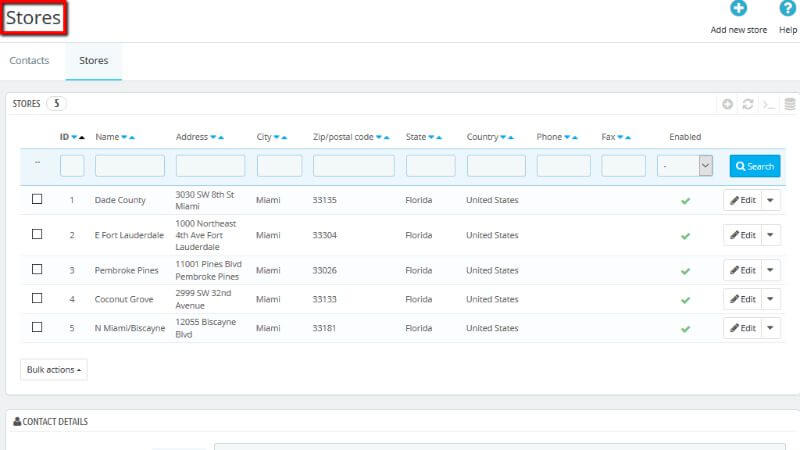This screenshot has width=800, height=450.
Task: Focus the Phone filter field
Action: pyautogui.click(x=563, y=166)
